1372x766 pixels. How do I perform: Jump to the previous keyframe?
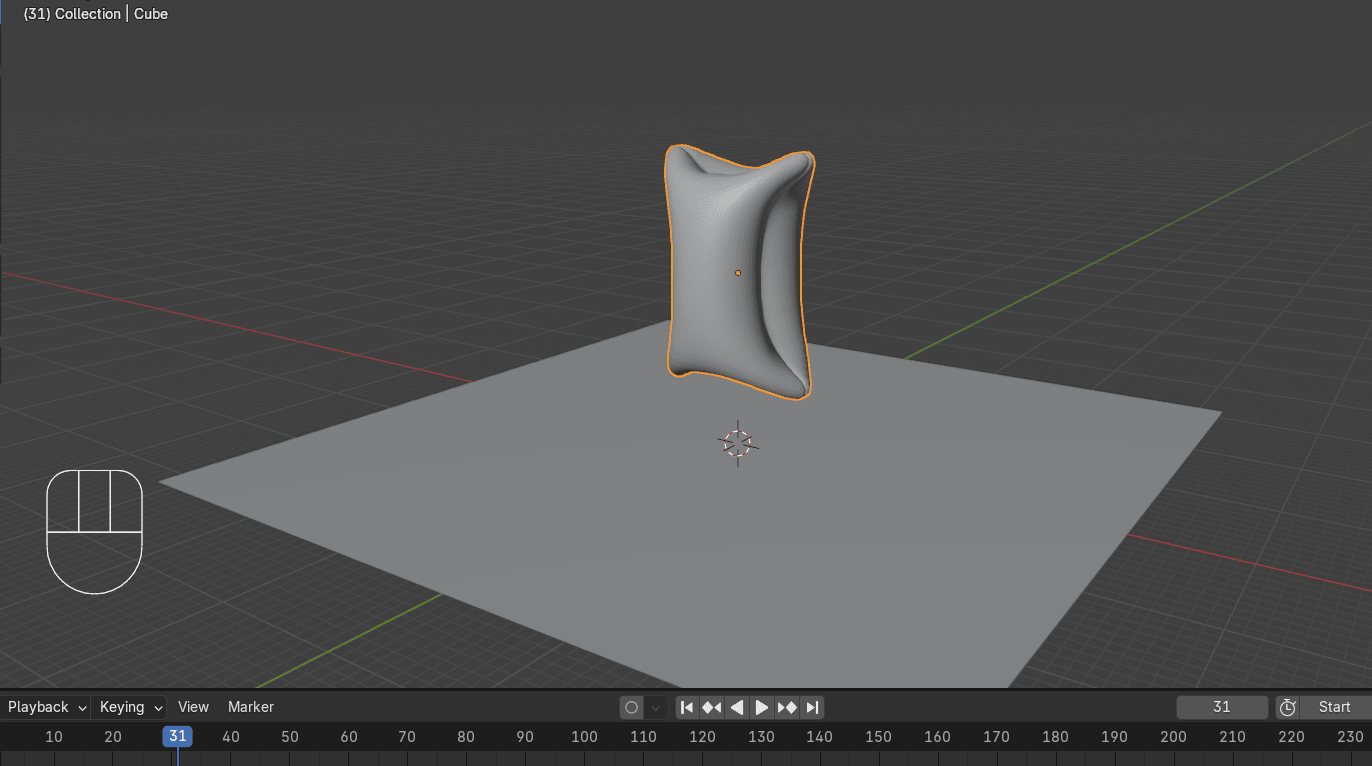point(711,707)
